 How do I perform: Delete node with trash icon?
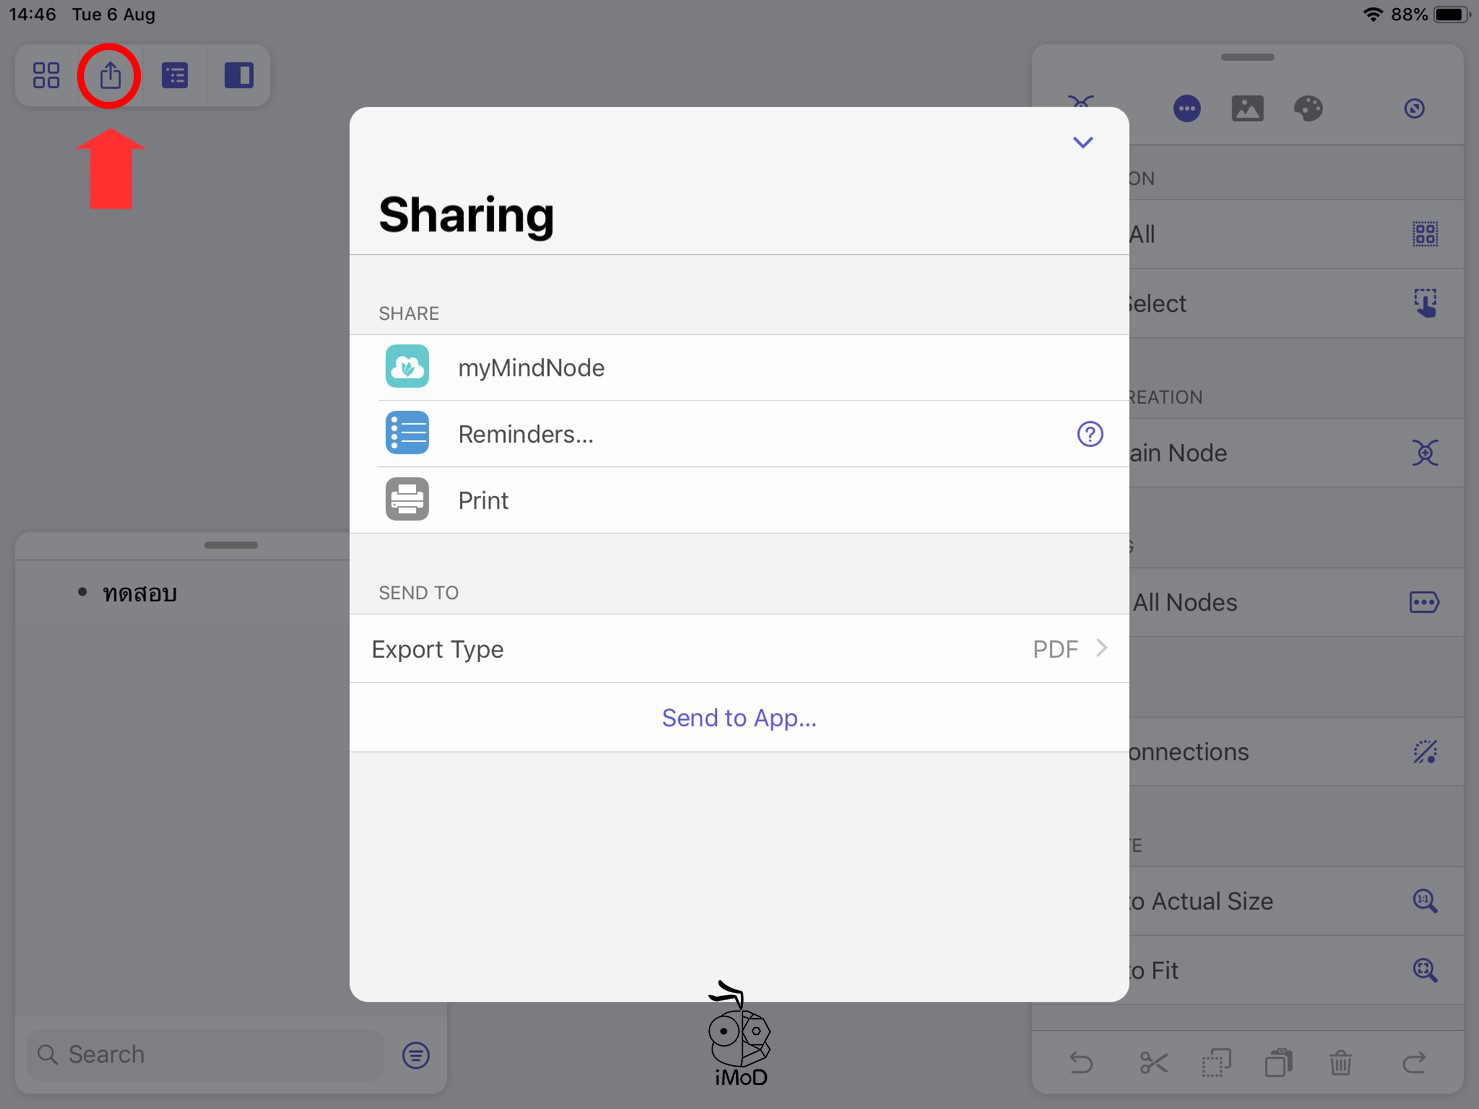point(1341,1062)
